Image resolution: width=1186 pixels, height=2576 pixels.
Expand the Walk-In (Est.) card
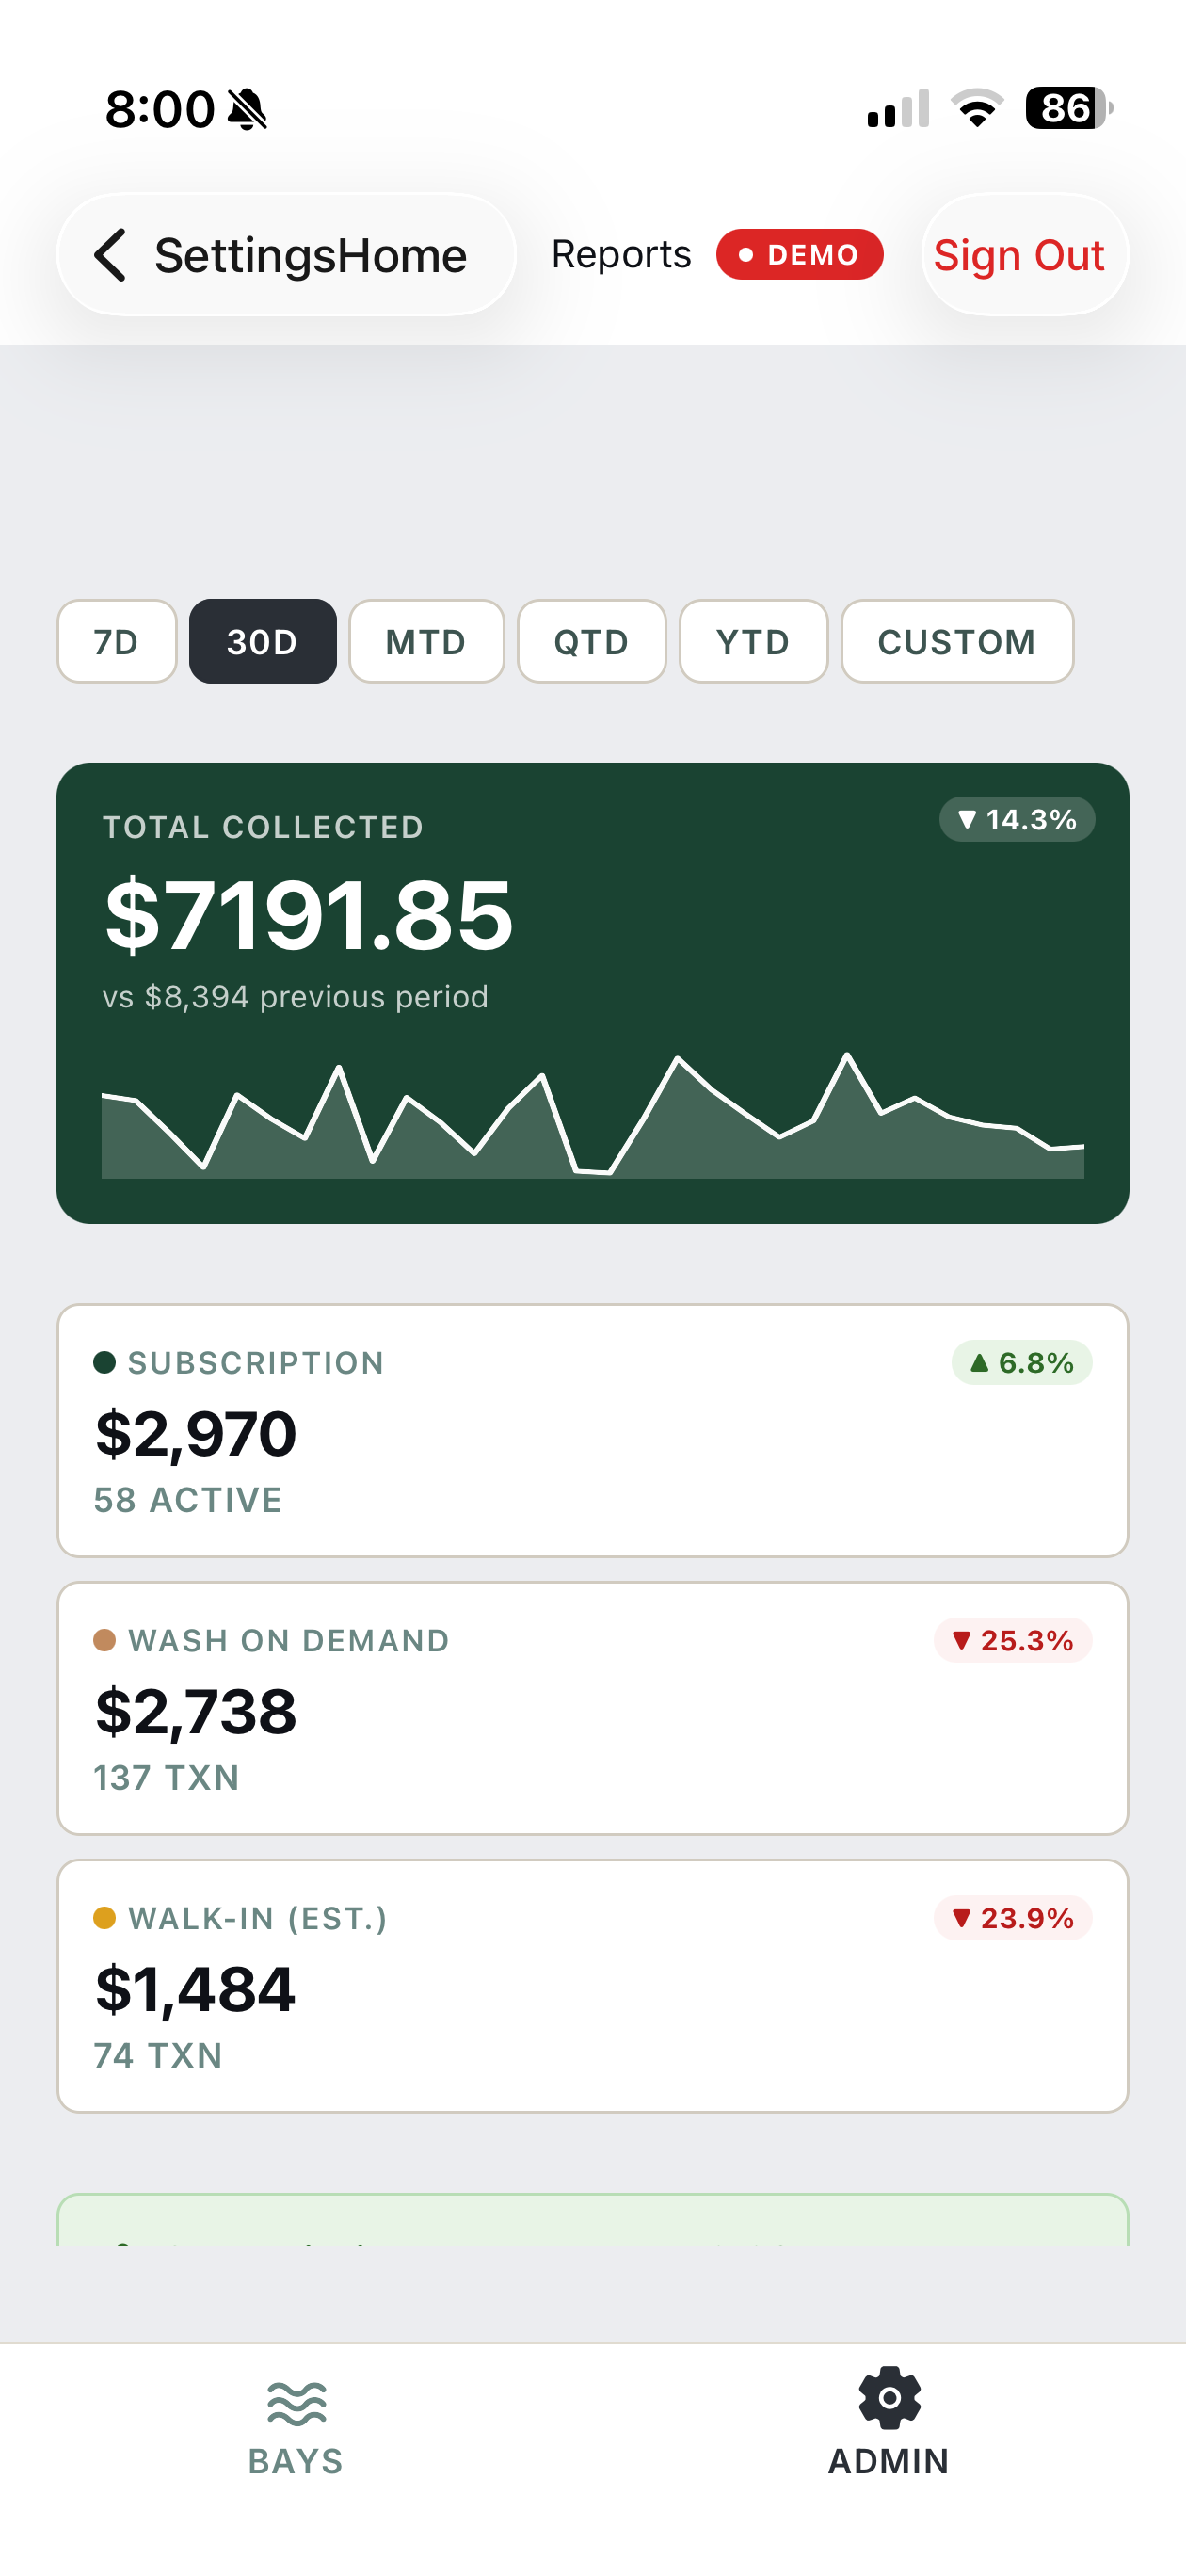click(x=593, y=1986)
